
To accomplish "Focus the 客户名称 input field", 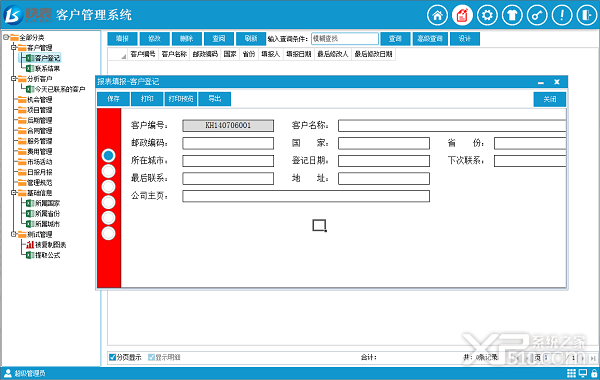I will (x=452, y=126).
